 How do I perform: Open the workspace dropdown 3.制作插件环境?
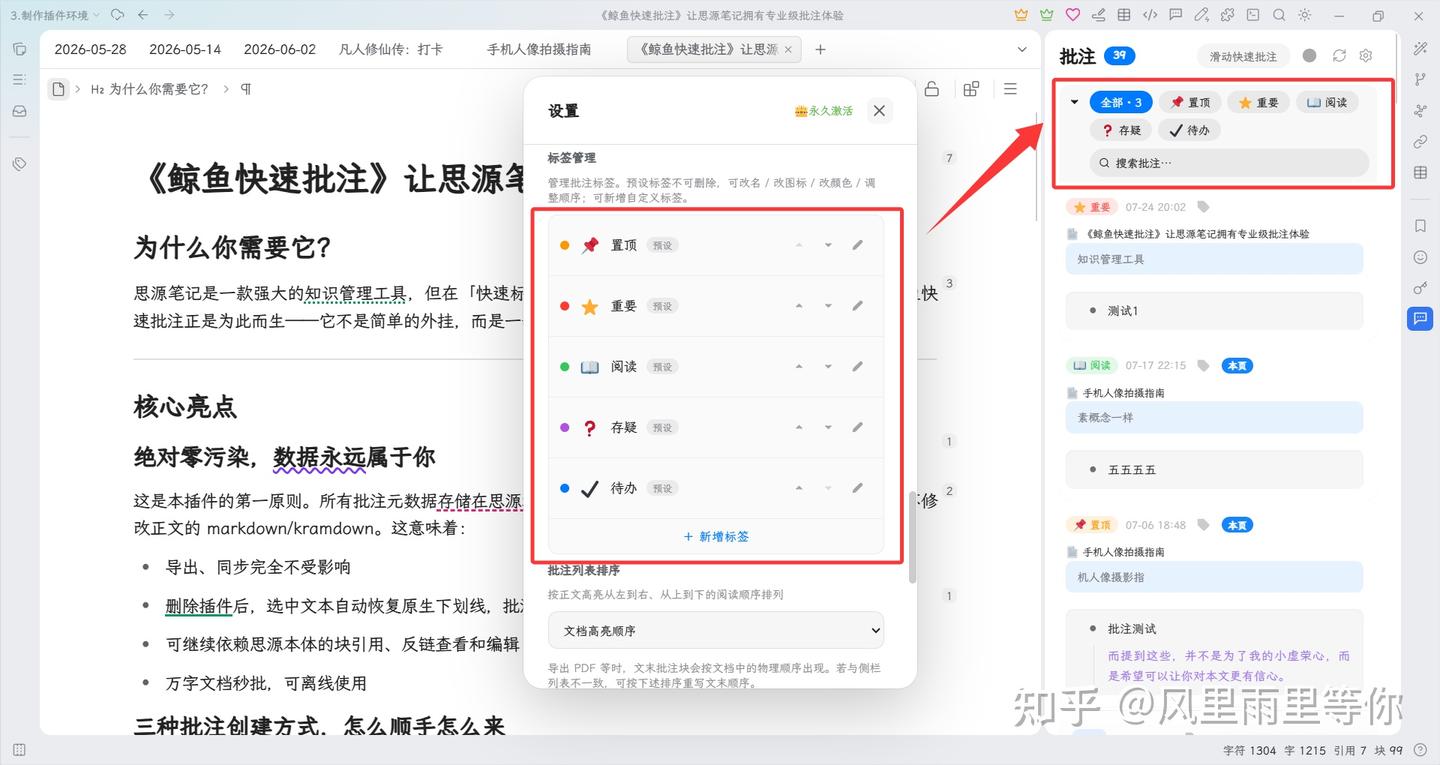(55, 15)
